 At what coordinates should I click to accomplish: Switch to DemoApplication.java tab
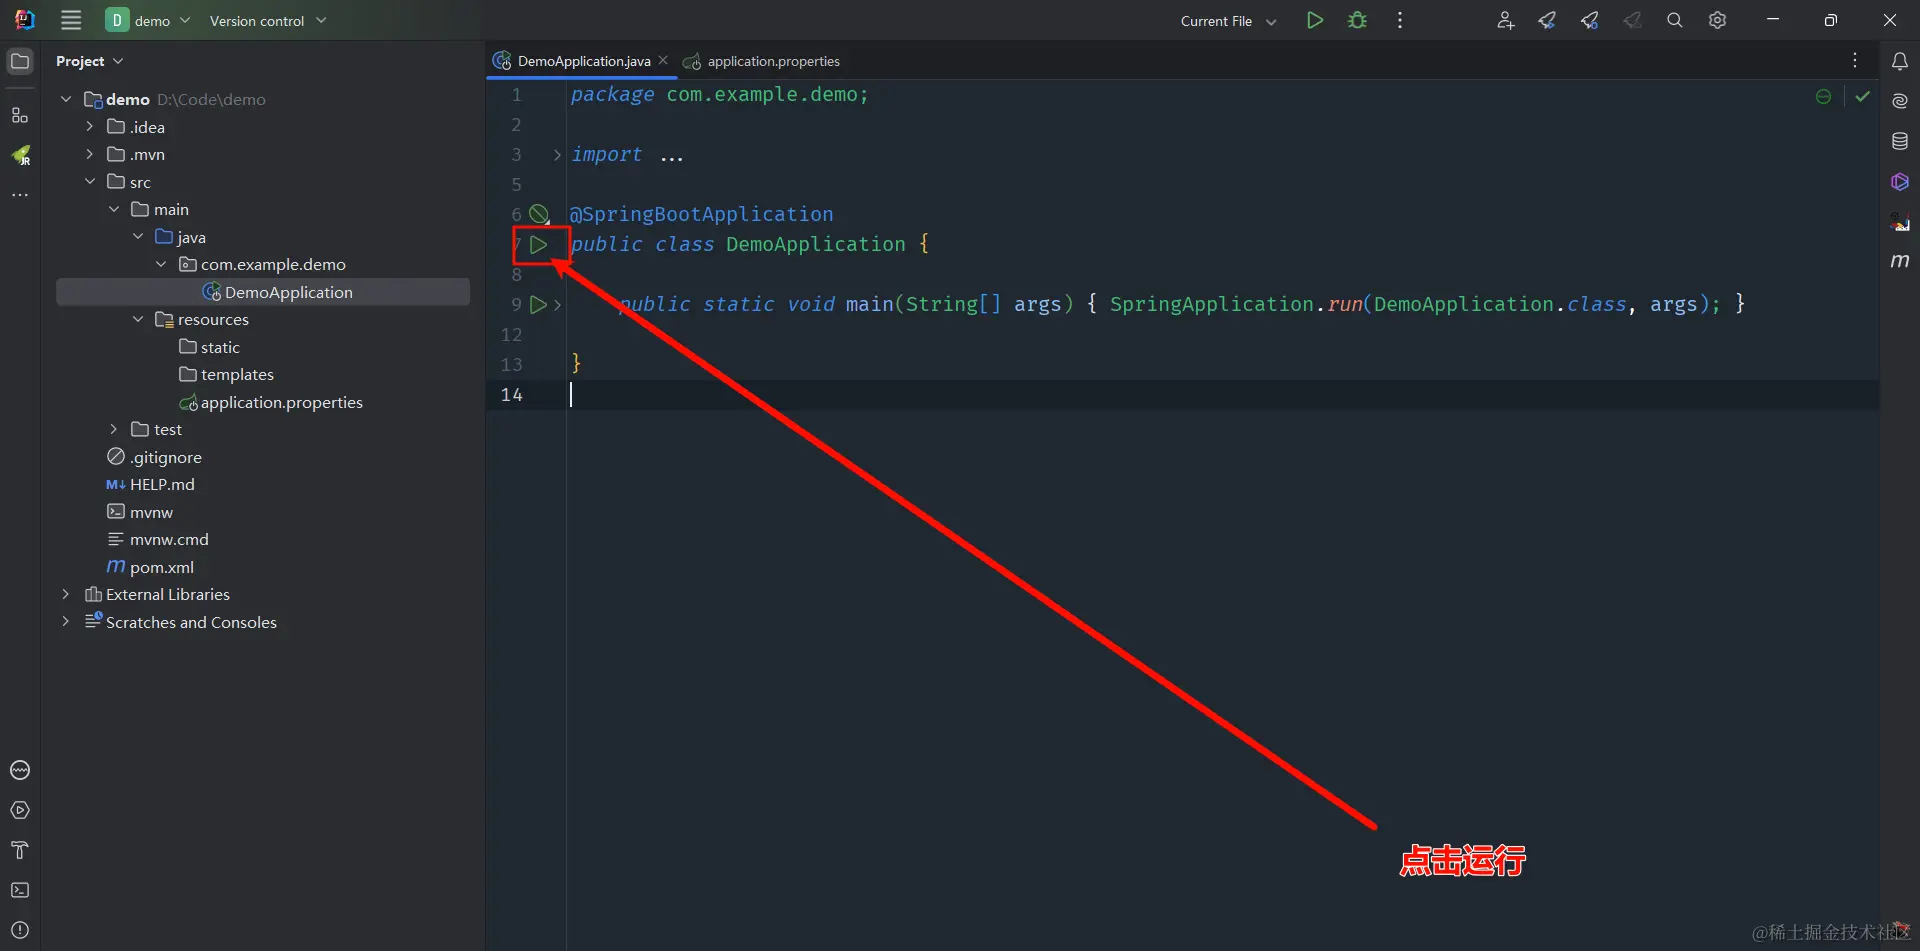coord(580,61)
